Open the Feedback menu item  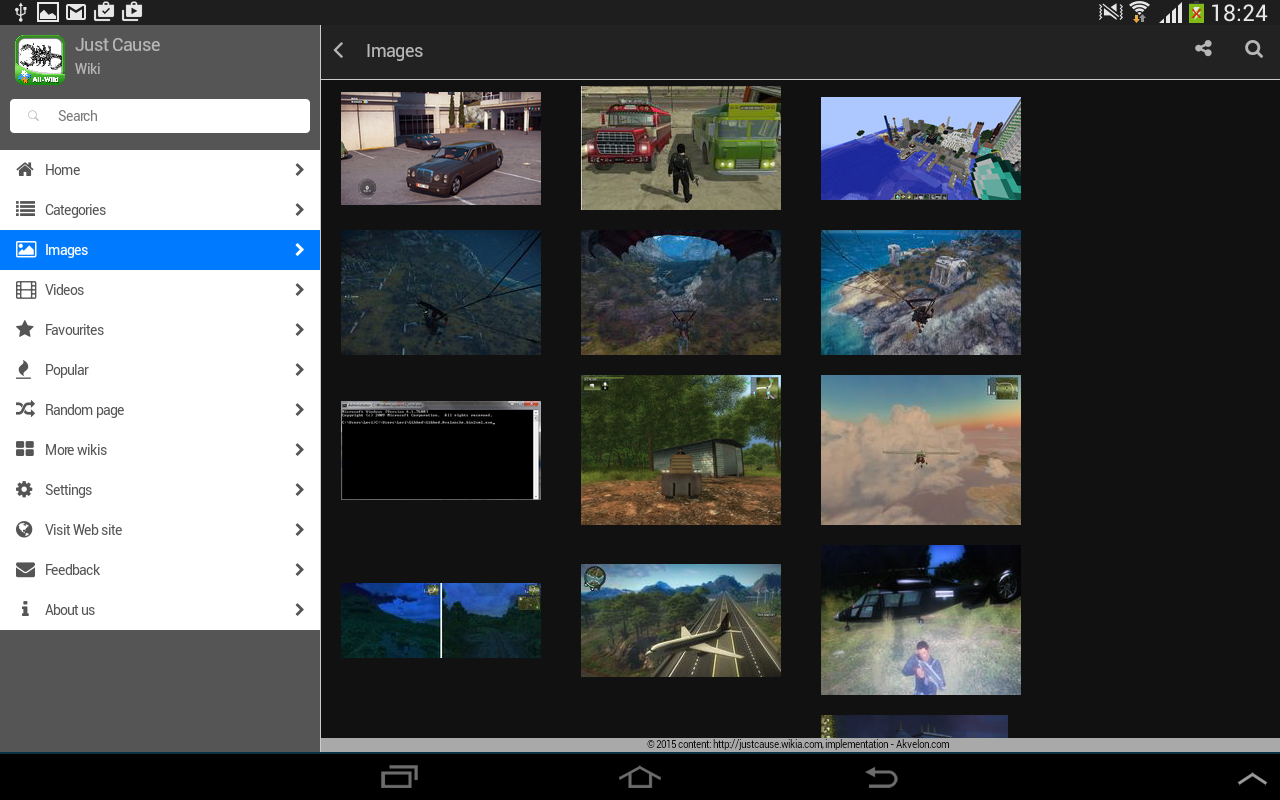click(160, 570)
